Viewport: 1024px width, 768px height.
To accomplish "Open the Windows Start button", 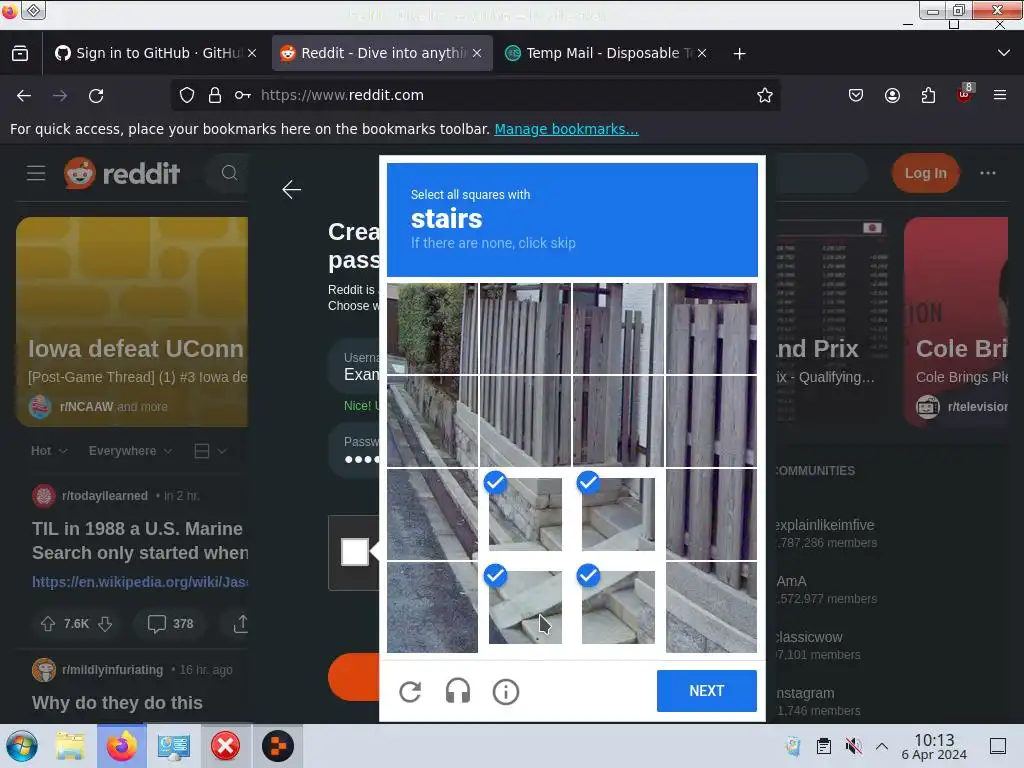I will pos(22,746).
